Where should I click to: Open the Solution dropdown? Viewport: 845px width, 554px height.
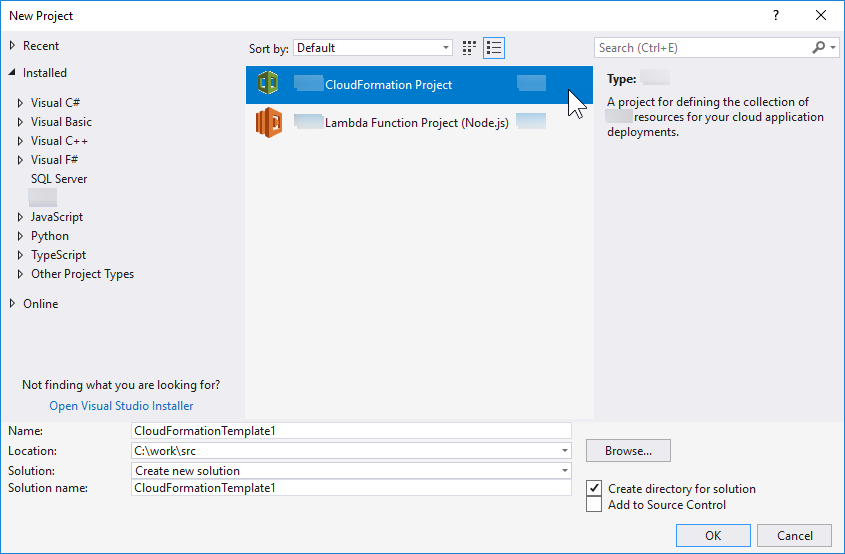tap(565, 470)
